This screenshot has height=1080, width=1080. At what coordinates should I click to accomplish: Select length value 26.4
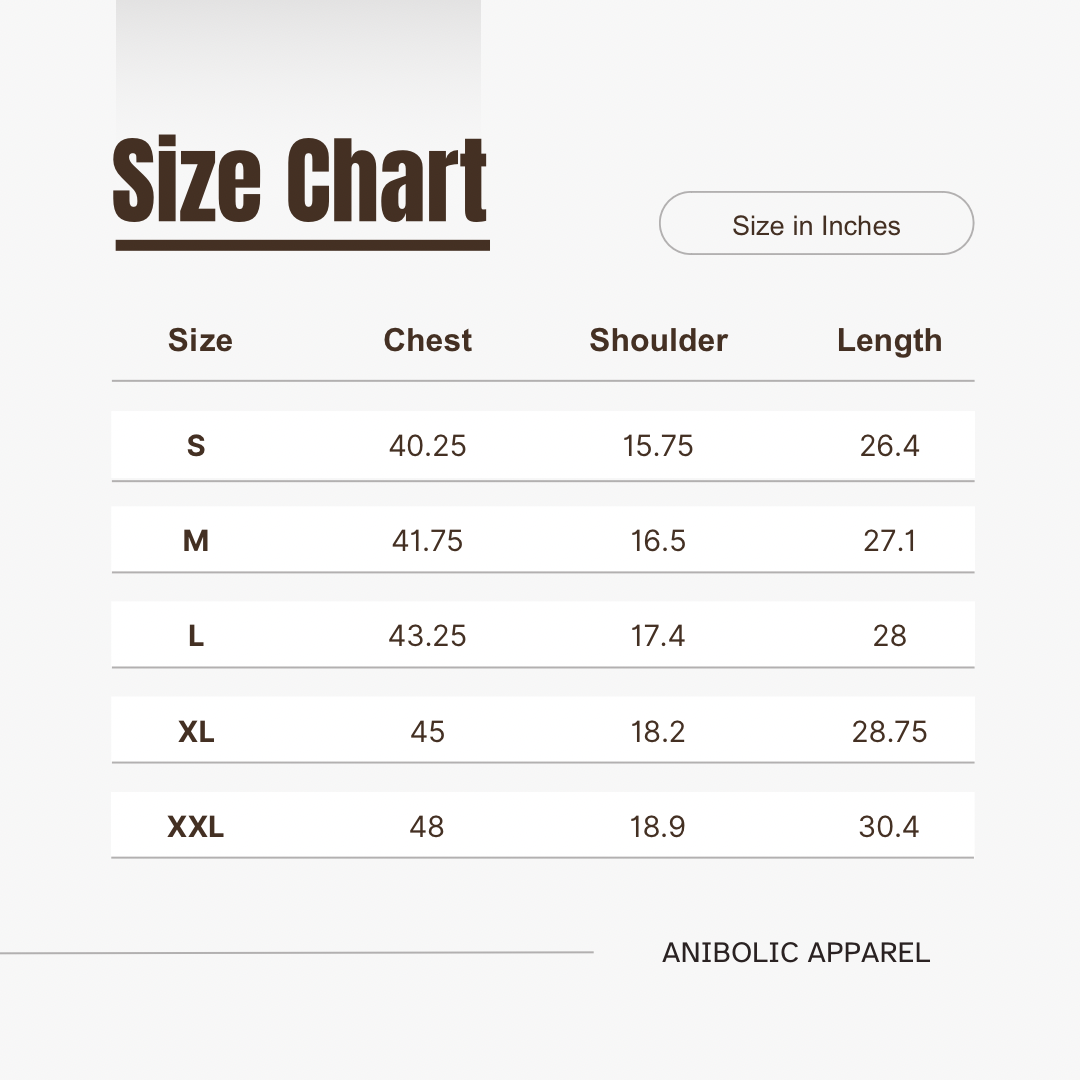889,446
